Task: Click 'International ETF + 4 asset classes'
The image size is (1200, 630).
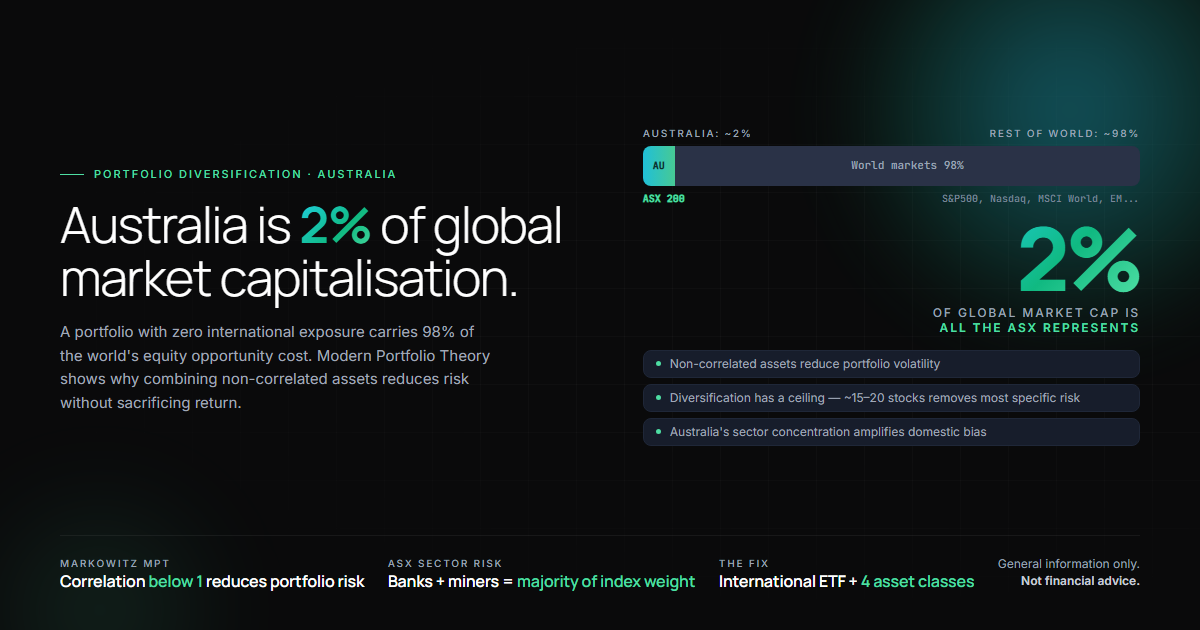Action: click(846, 582)
